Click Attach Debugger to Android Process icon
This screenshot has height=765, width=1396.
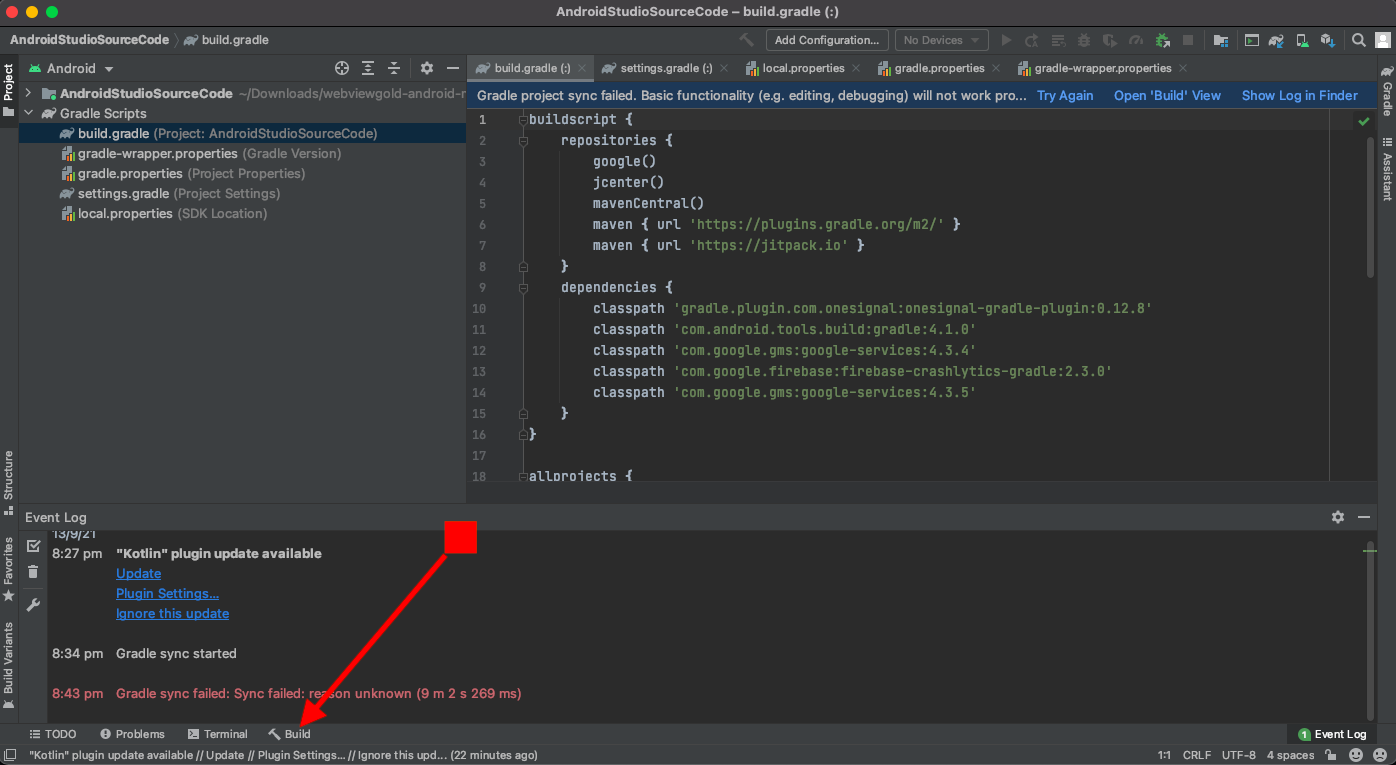(x=1162, y=40)
